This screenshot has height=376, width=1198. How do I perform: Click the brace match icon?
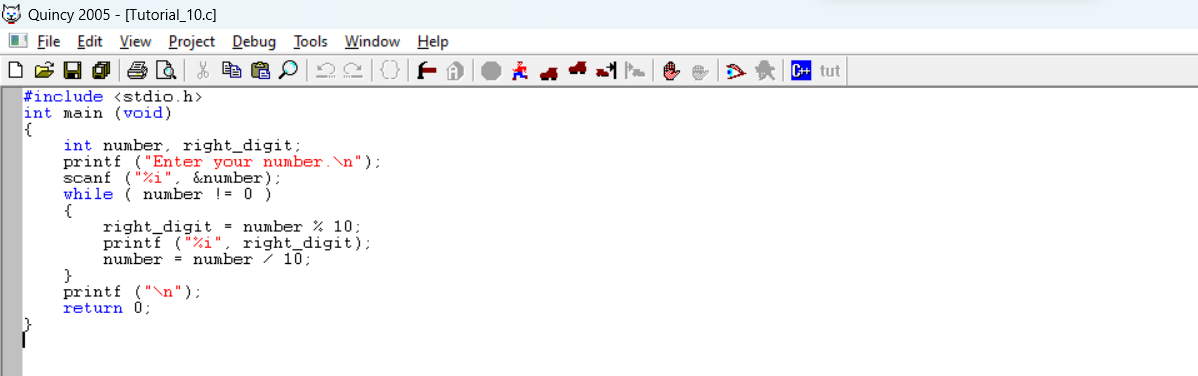[390, 71]
